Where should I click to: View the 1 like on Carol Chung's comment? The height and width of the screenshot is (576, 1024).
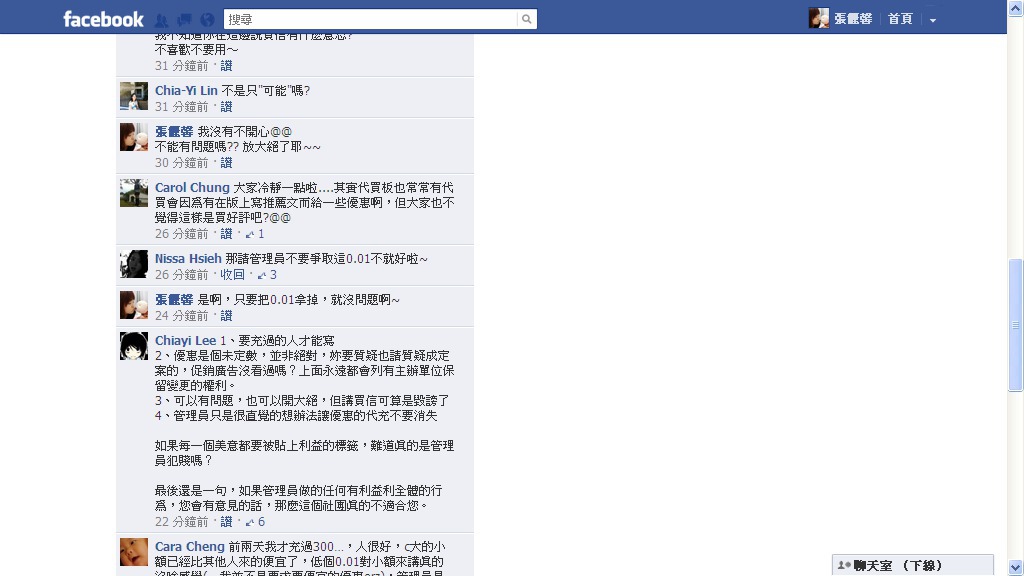coord(255,234)
